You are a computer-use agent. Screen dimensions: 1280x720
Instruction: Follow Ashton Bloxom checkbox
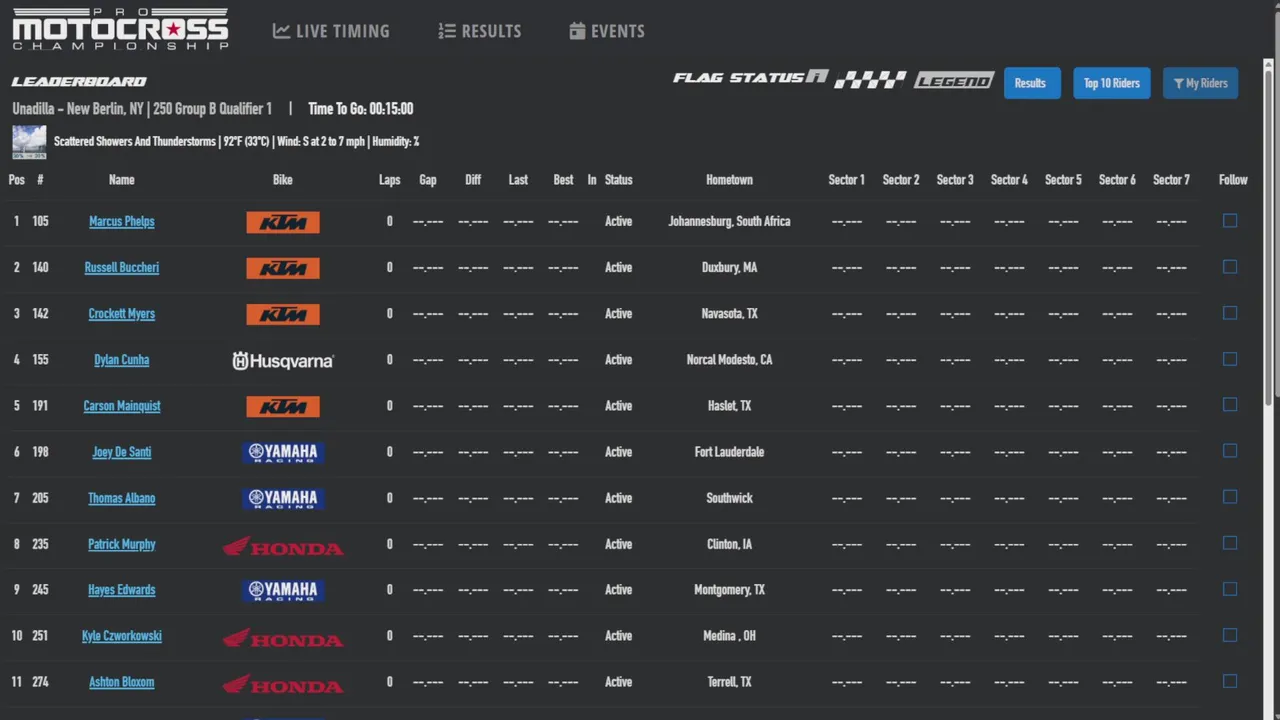click(x=1230, y=681)
